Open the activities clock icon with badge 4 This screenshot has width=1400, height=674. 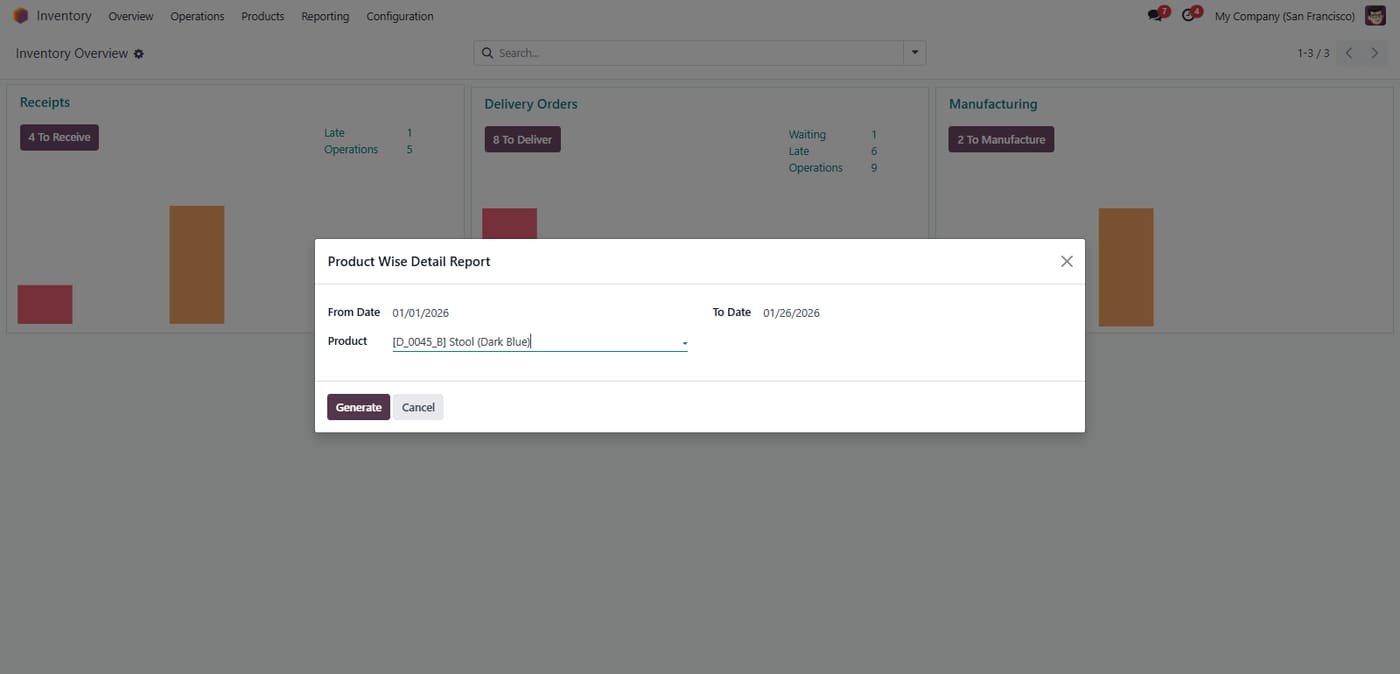coord(1191,15)
